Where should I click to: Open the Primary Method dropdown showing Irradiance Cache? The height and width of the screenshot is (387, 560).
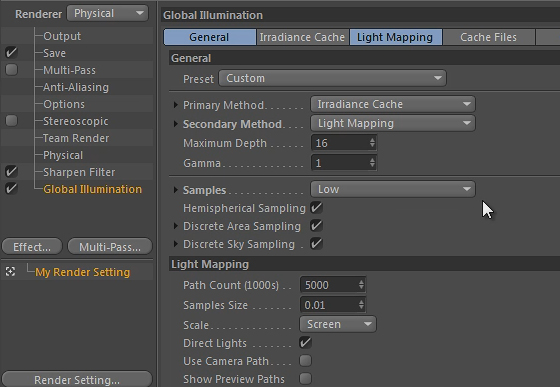click(x=392, y=104)
